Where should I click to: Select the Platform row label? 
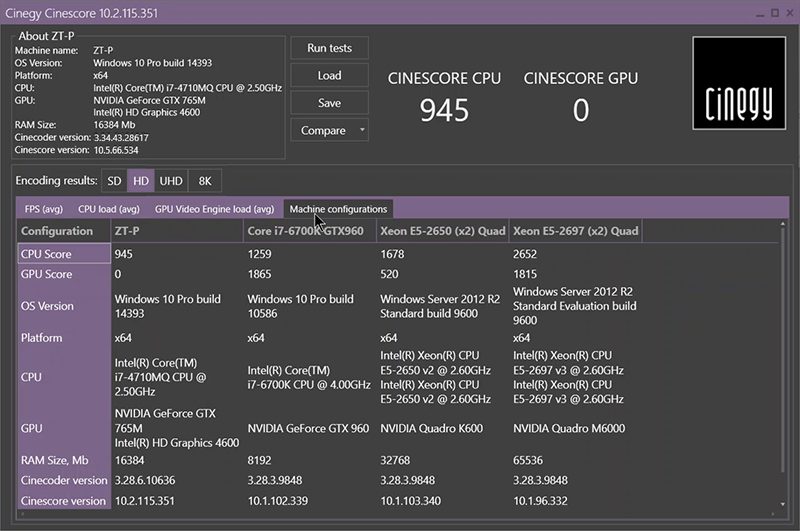(64, 338)
